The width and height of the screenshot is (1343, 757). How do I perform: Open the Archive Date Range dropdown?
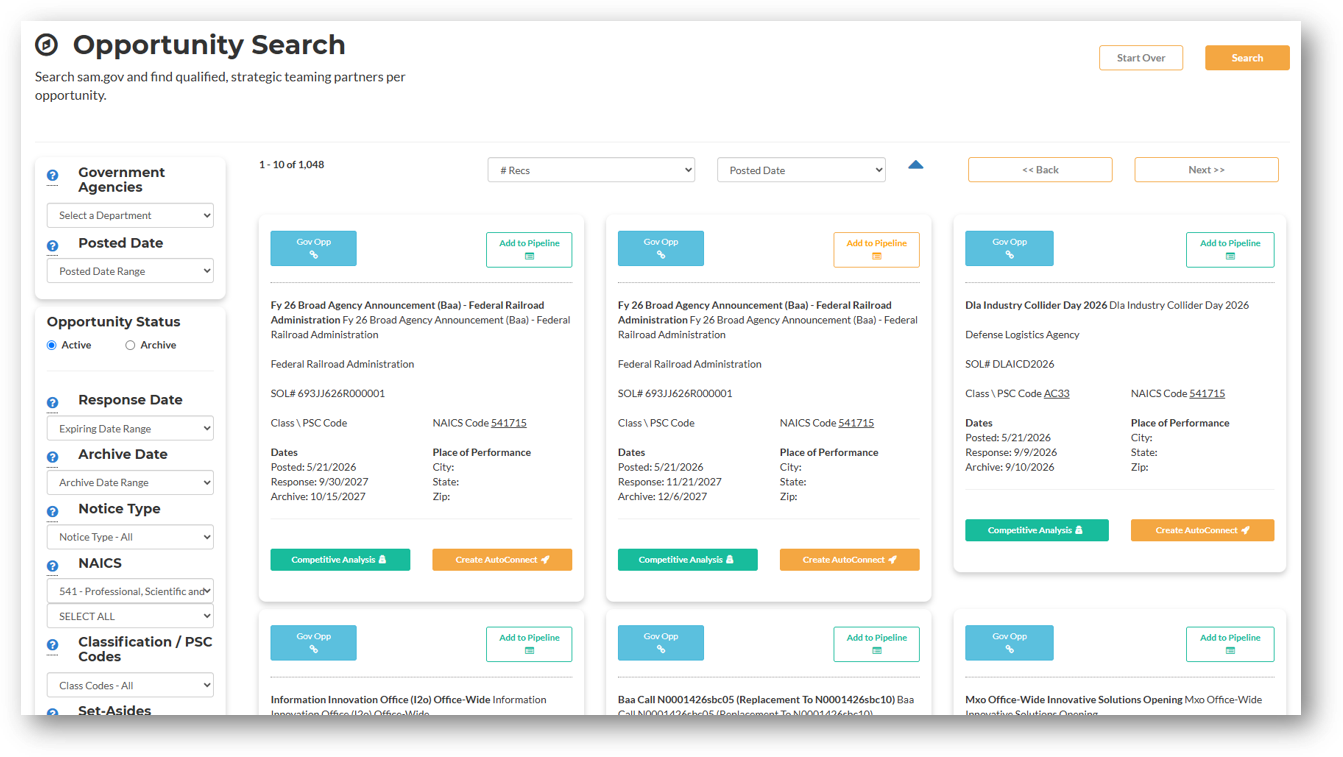(130, 482)
